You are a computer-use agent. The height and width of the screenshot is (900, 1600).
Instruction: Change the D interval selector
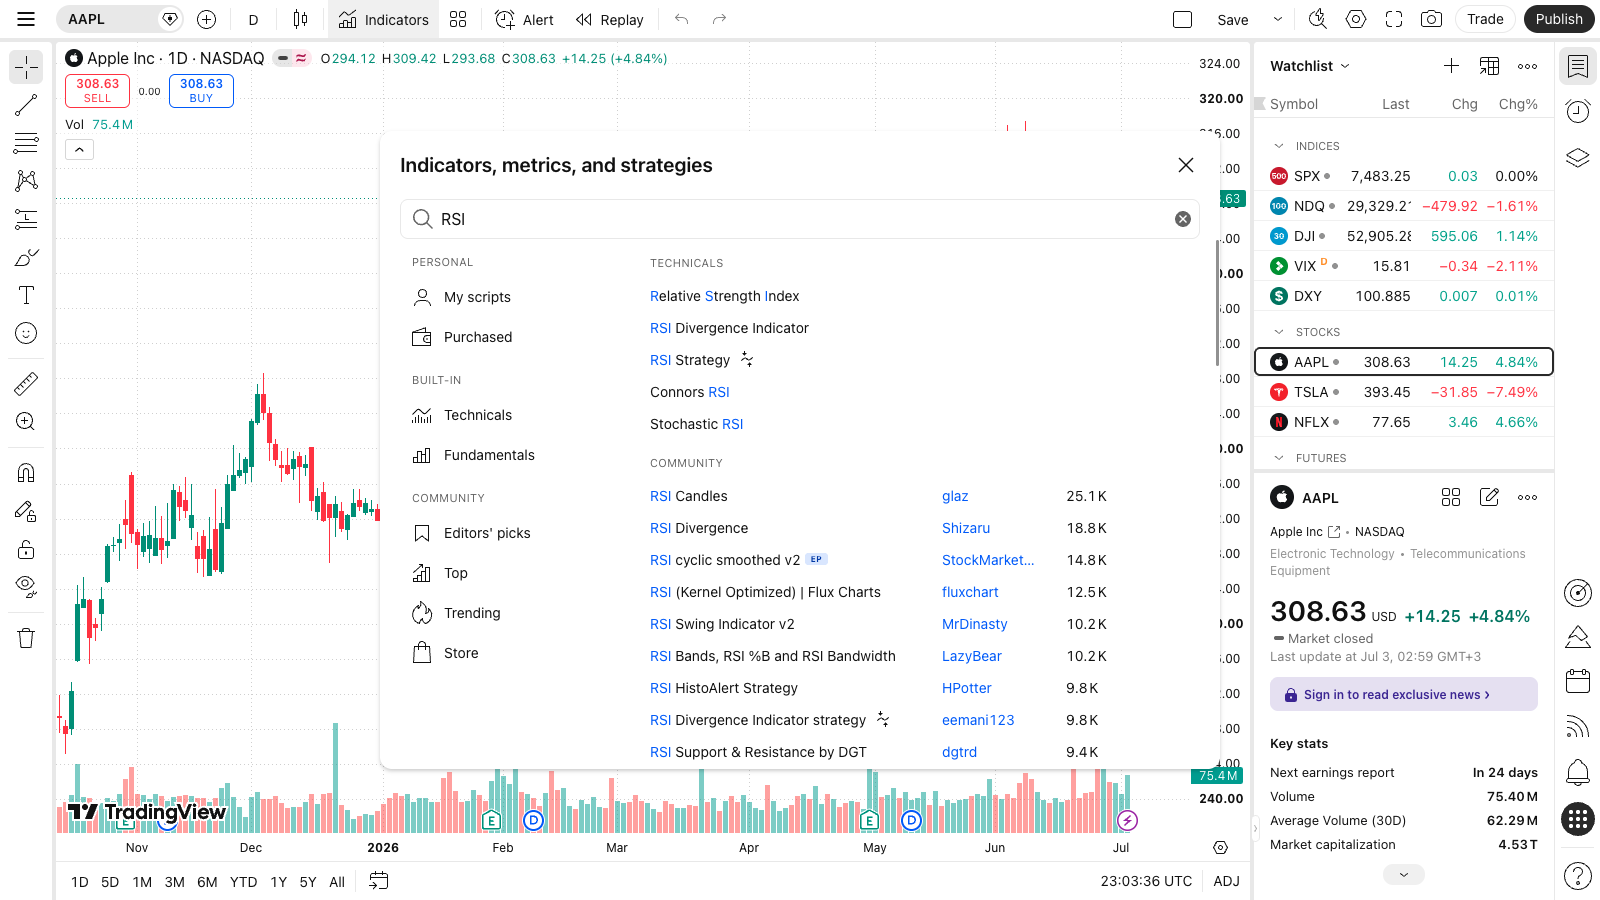253,19
